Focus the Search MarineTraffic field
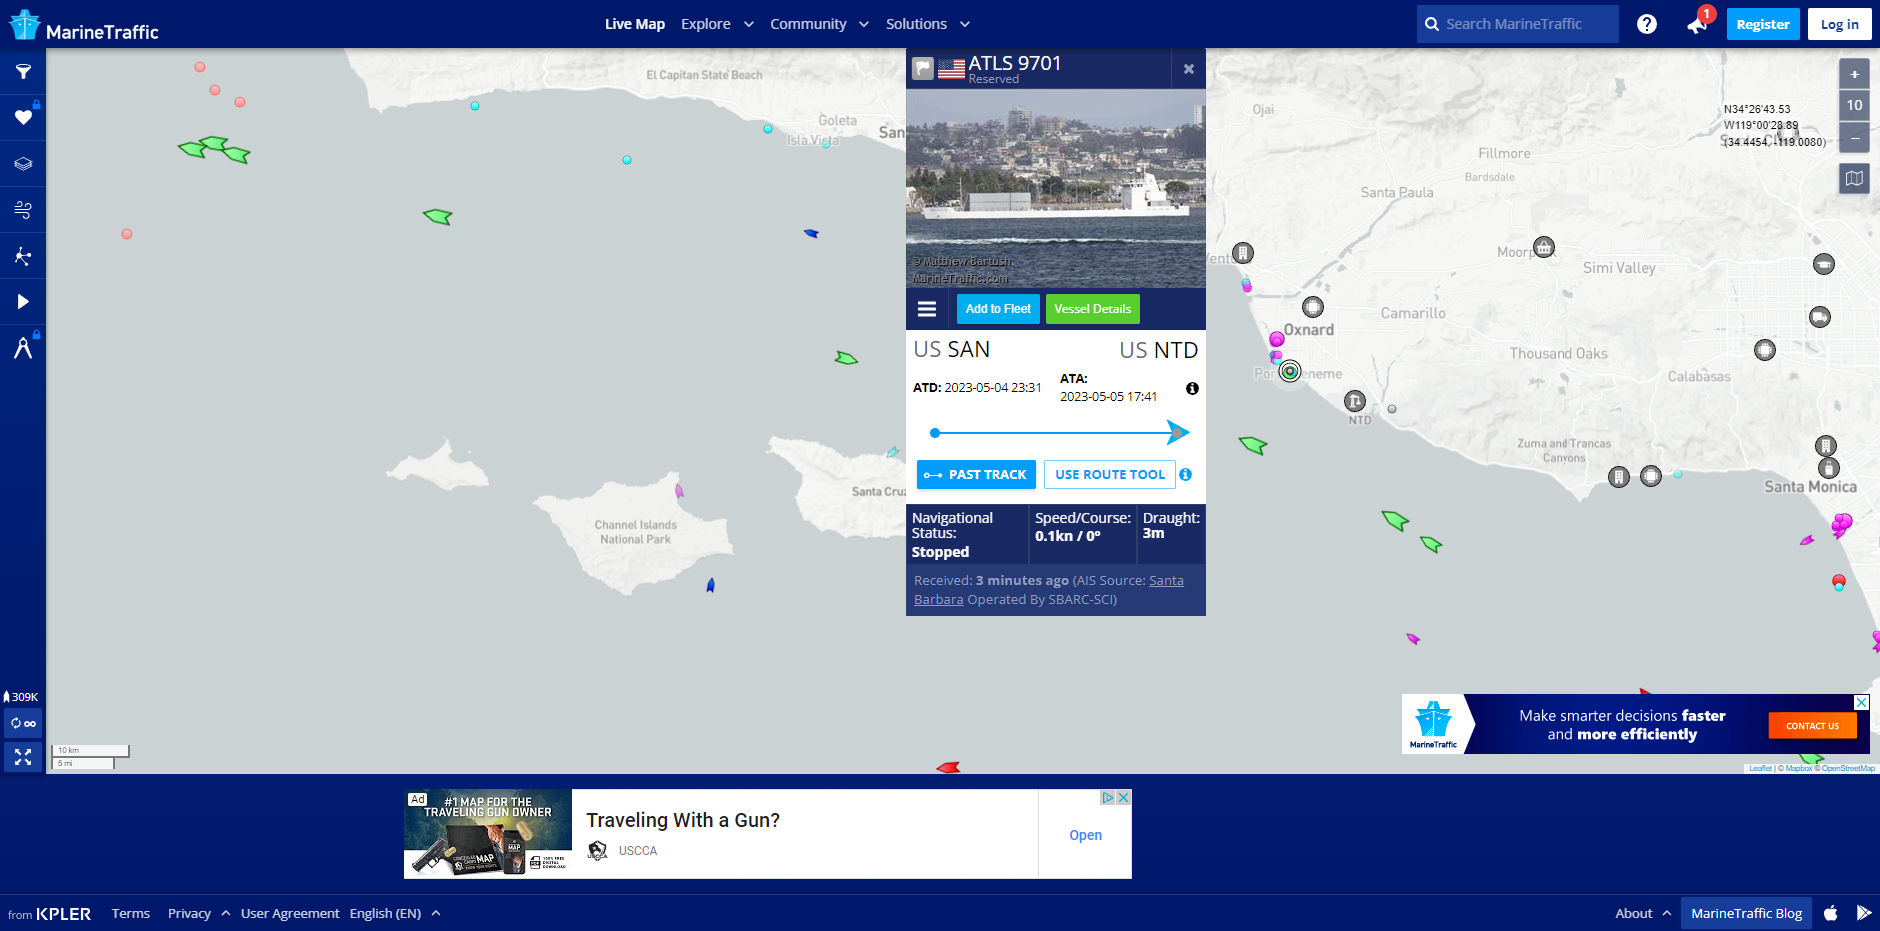The width and height of the screenshot is (1880, 931). click(x=1518, y=24)
